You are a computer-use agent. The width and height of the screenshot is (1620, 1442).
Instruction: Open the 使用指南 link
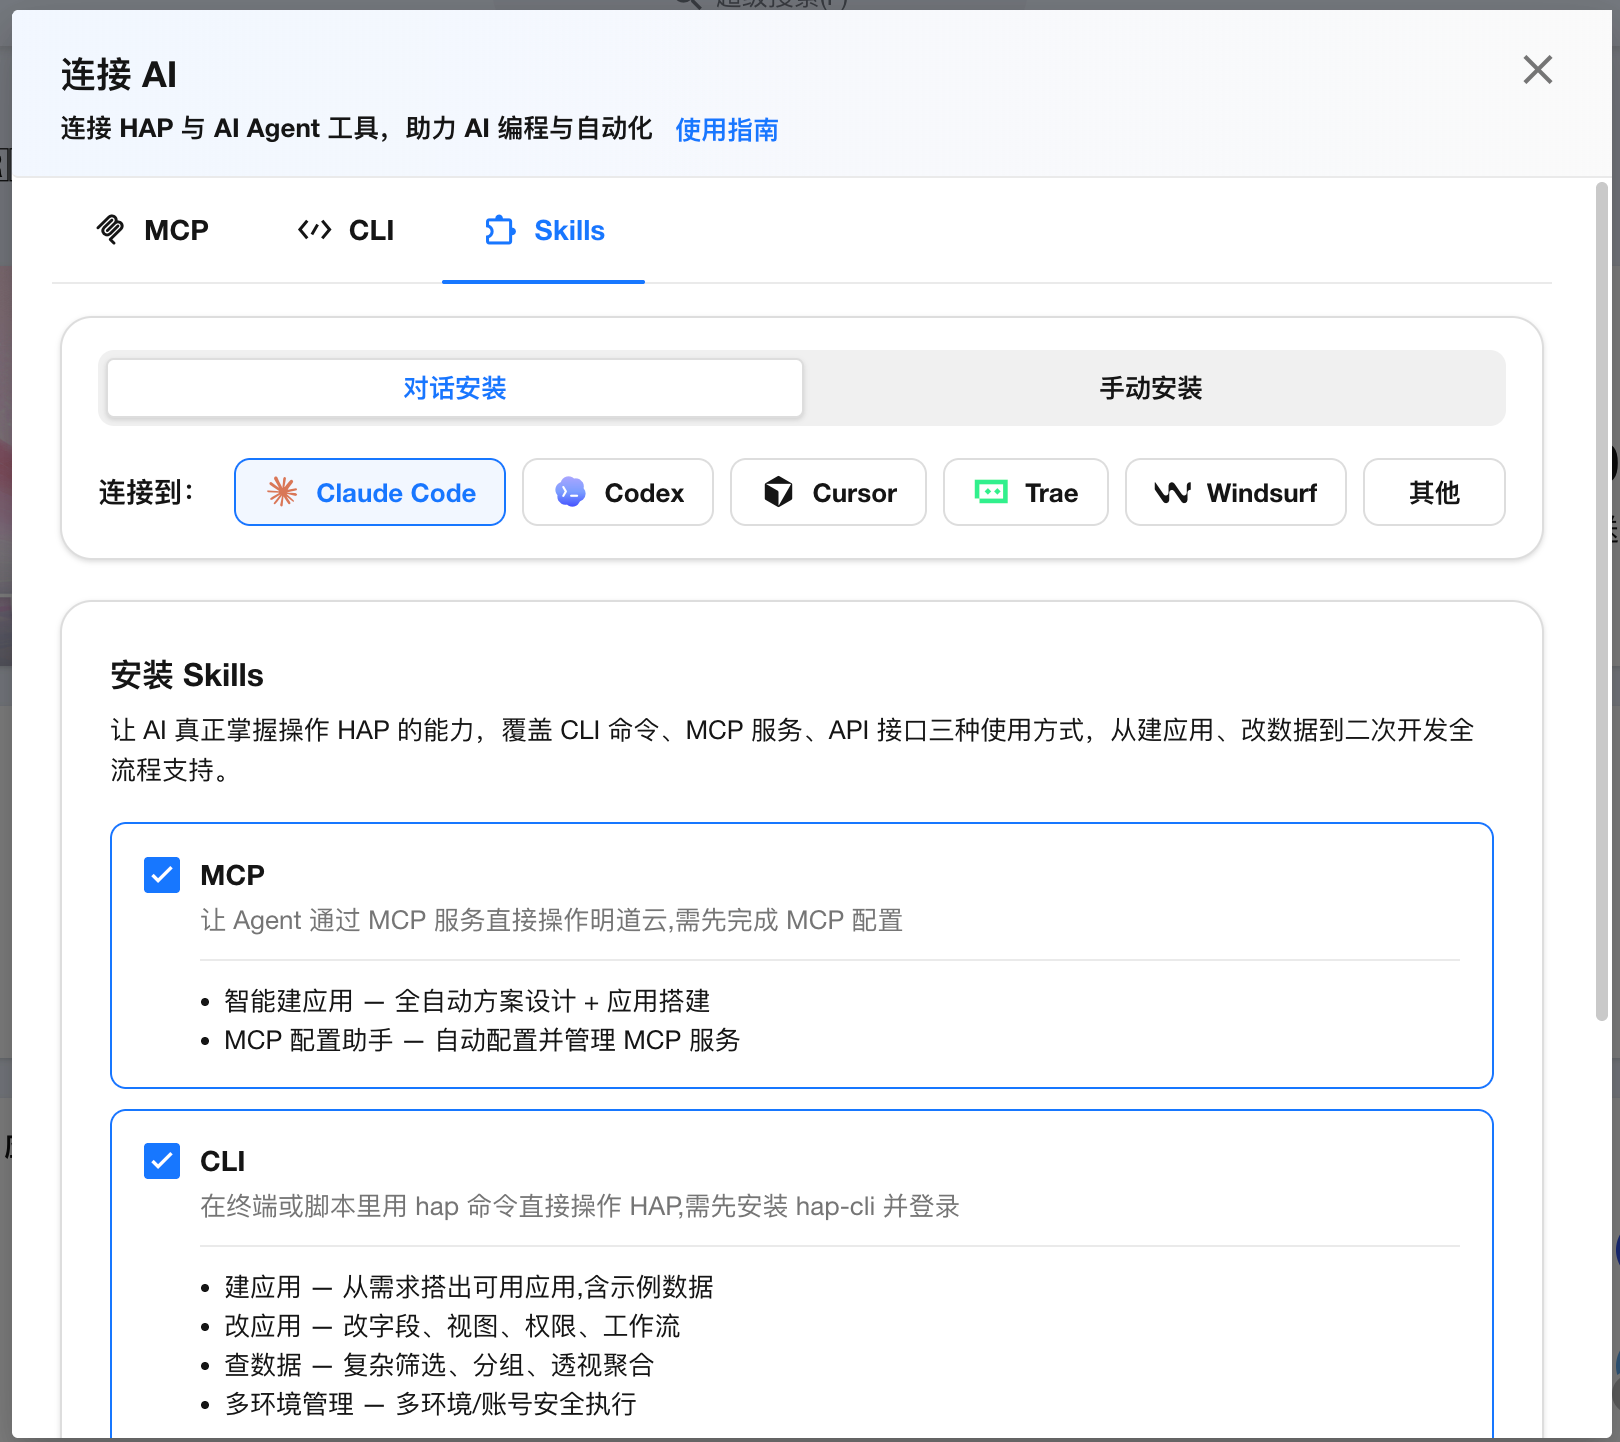(x=727, y=130)
